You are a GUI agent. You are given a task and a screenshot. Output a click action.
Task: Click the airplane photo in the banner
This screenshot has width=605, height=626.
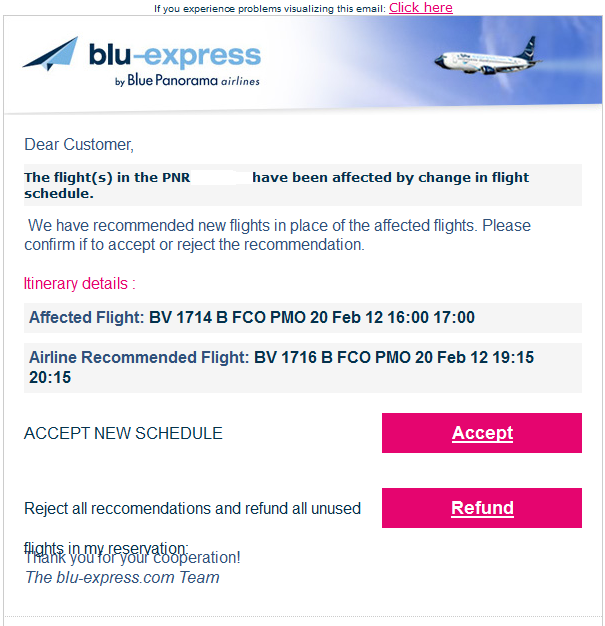488,58
